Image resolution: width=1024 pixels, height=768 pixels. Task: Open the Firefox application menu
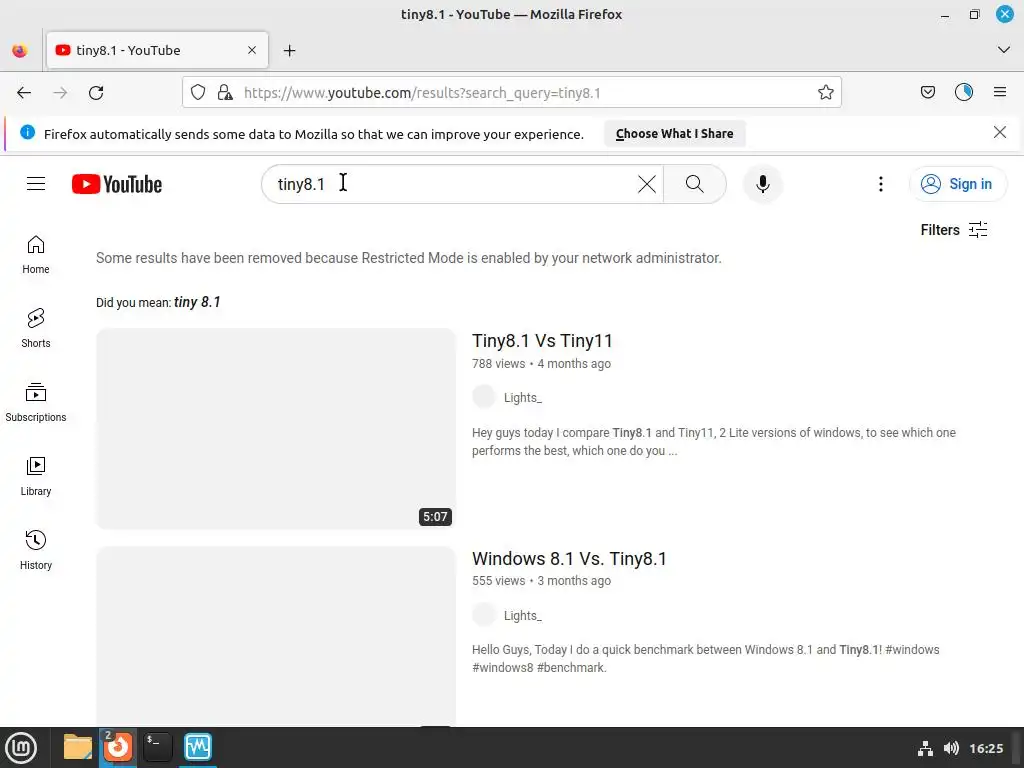tap(999, 93)
